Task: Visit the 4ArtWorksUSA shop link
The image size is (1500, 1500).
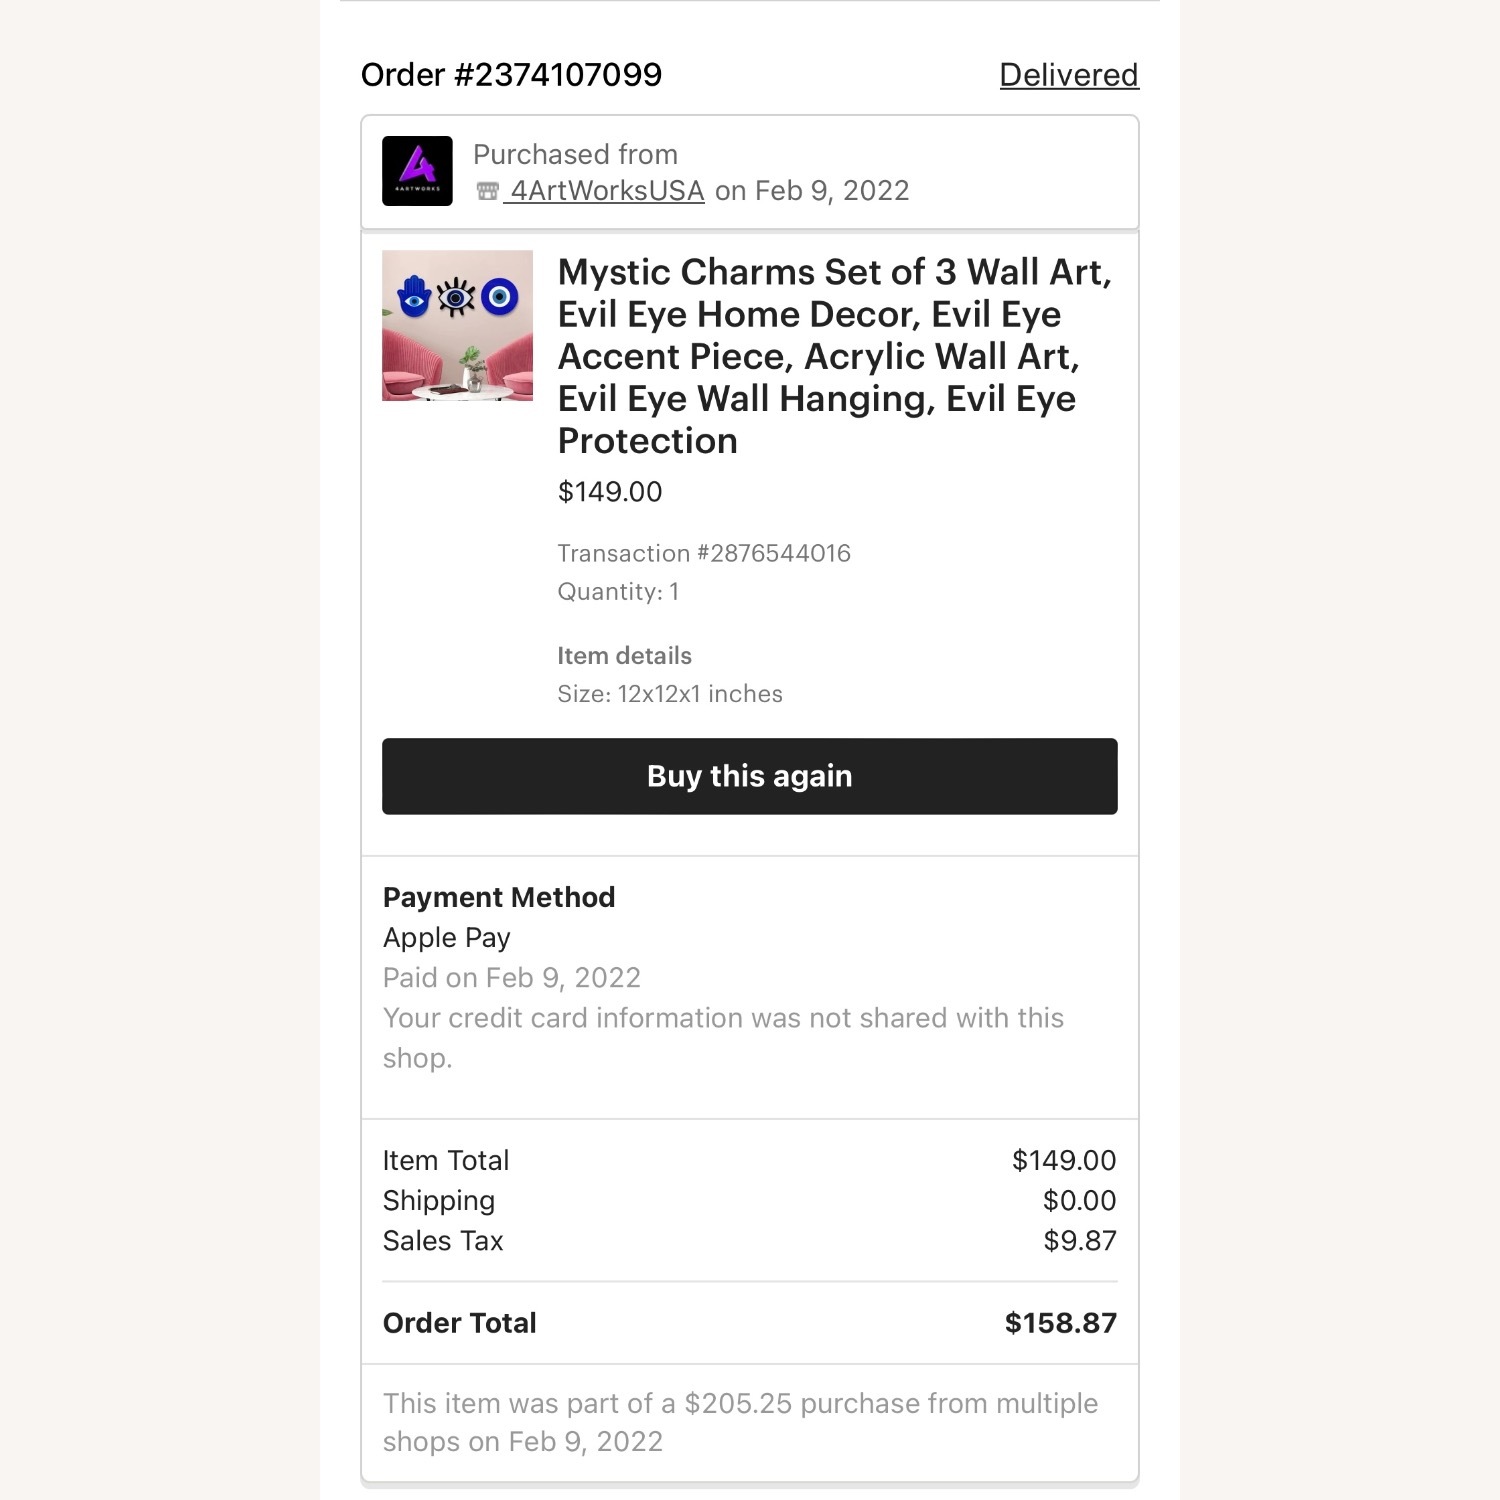Action: [x=607, y=191]
